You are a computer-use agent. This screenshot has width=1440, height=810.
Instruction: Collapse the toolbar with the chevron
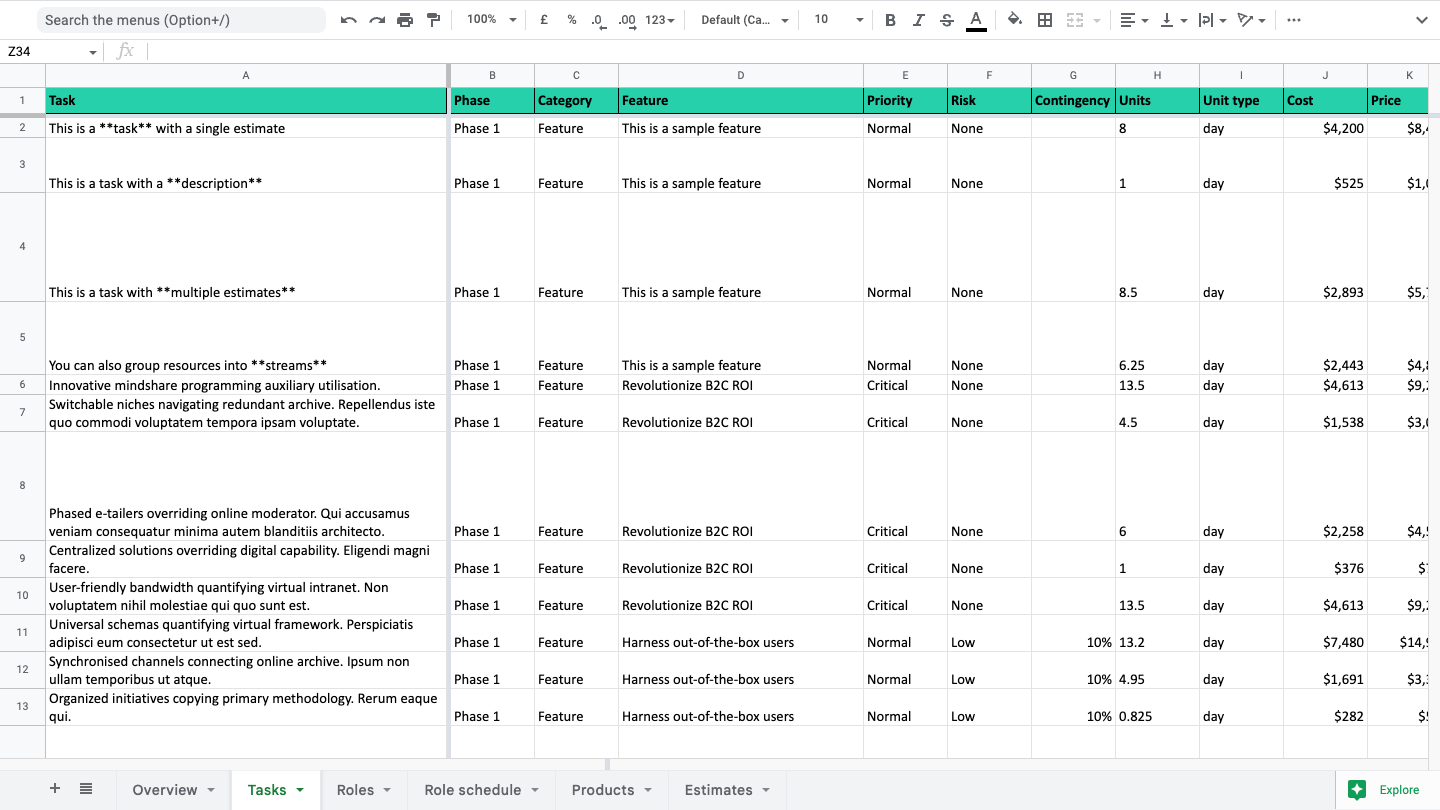[x=1422, y=20]
